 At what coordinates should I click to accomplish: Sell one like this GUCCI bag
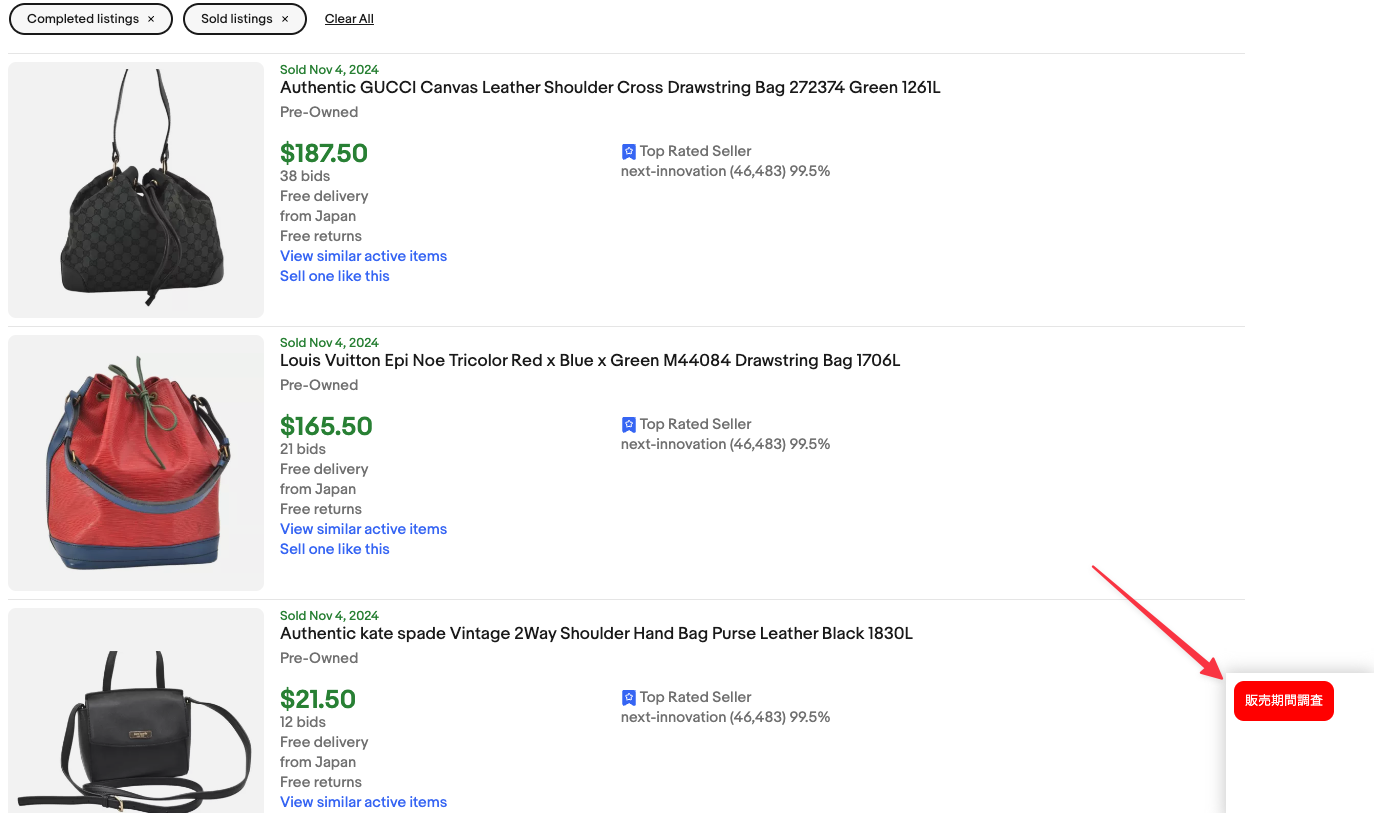pos(334,276)
